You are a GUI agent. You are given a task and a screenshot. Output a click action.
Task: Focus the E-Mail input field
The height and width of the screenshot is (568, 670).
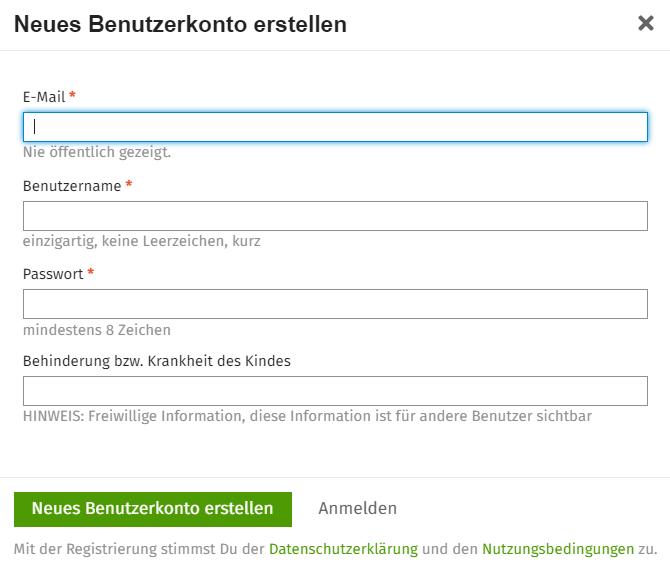[335, 127]
